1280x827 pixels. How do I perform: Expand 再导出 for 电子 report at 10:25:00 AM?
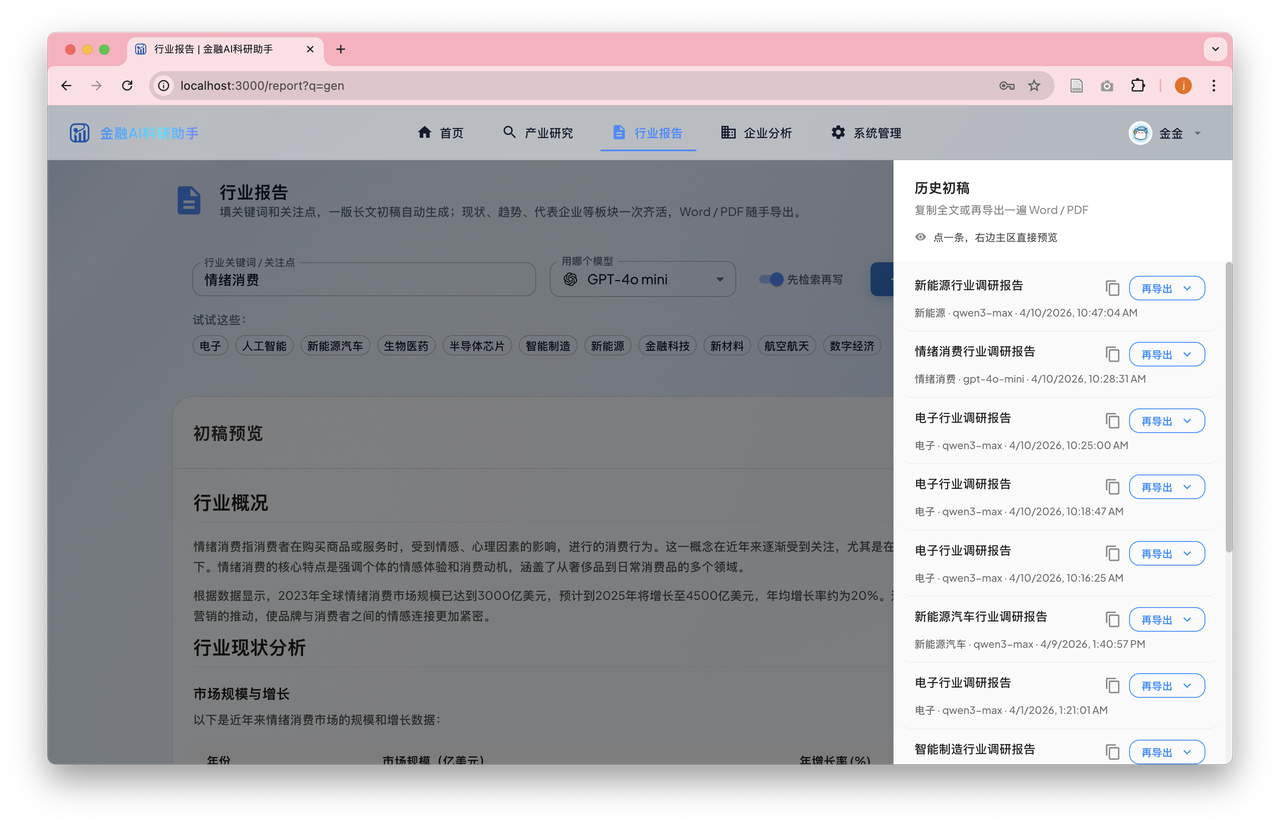coord(1167,421)
